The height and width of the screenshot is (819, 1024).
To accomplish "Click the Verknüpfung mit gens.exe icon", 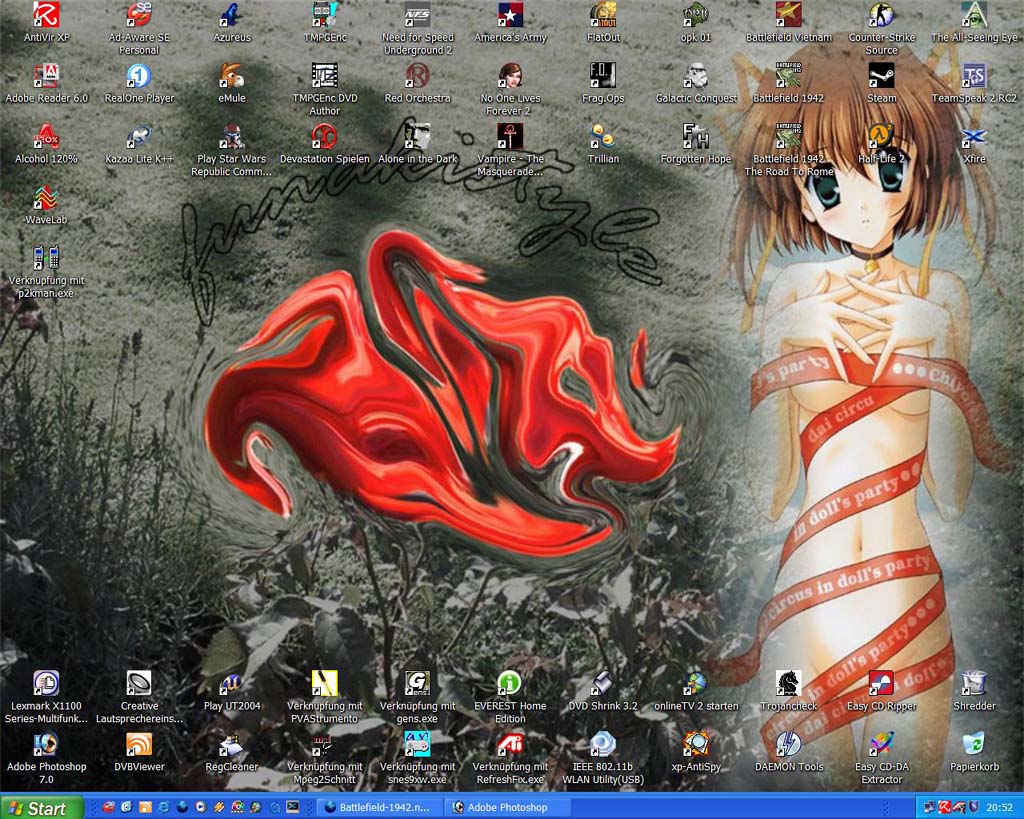I will [x=417, y=683].
